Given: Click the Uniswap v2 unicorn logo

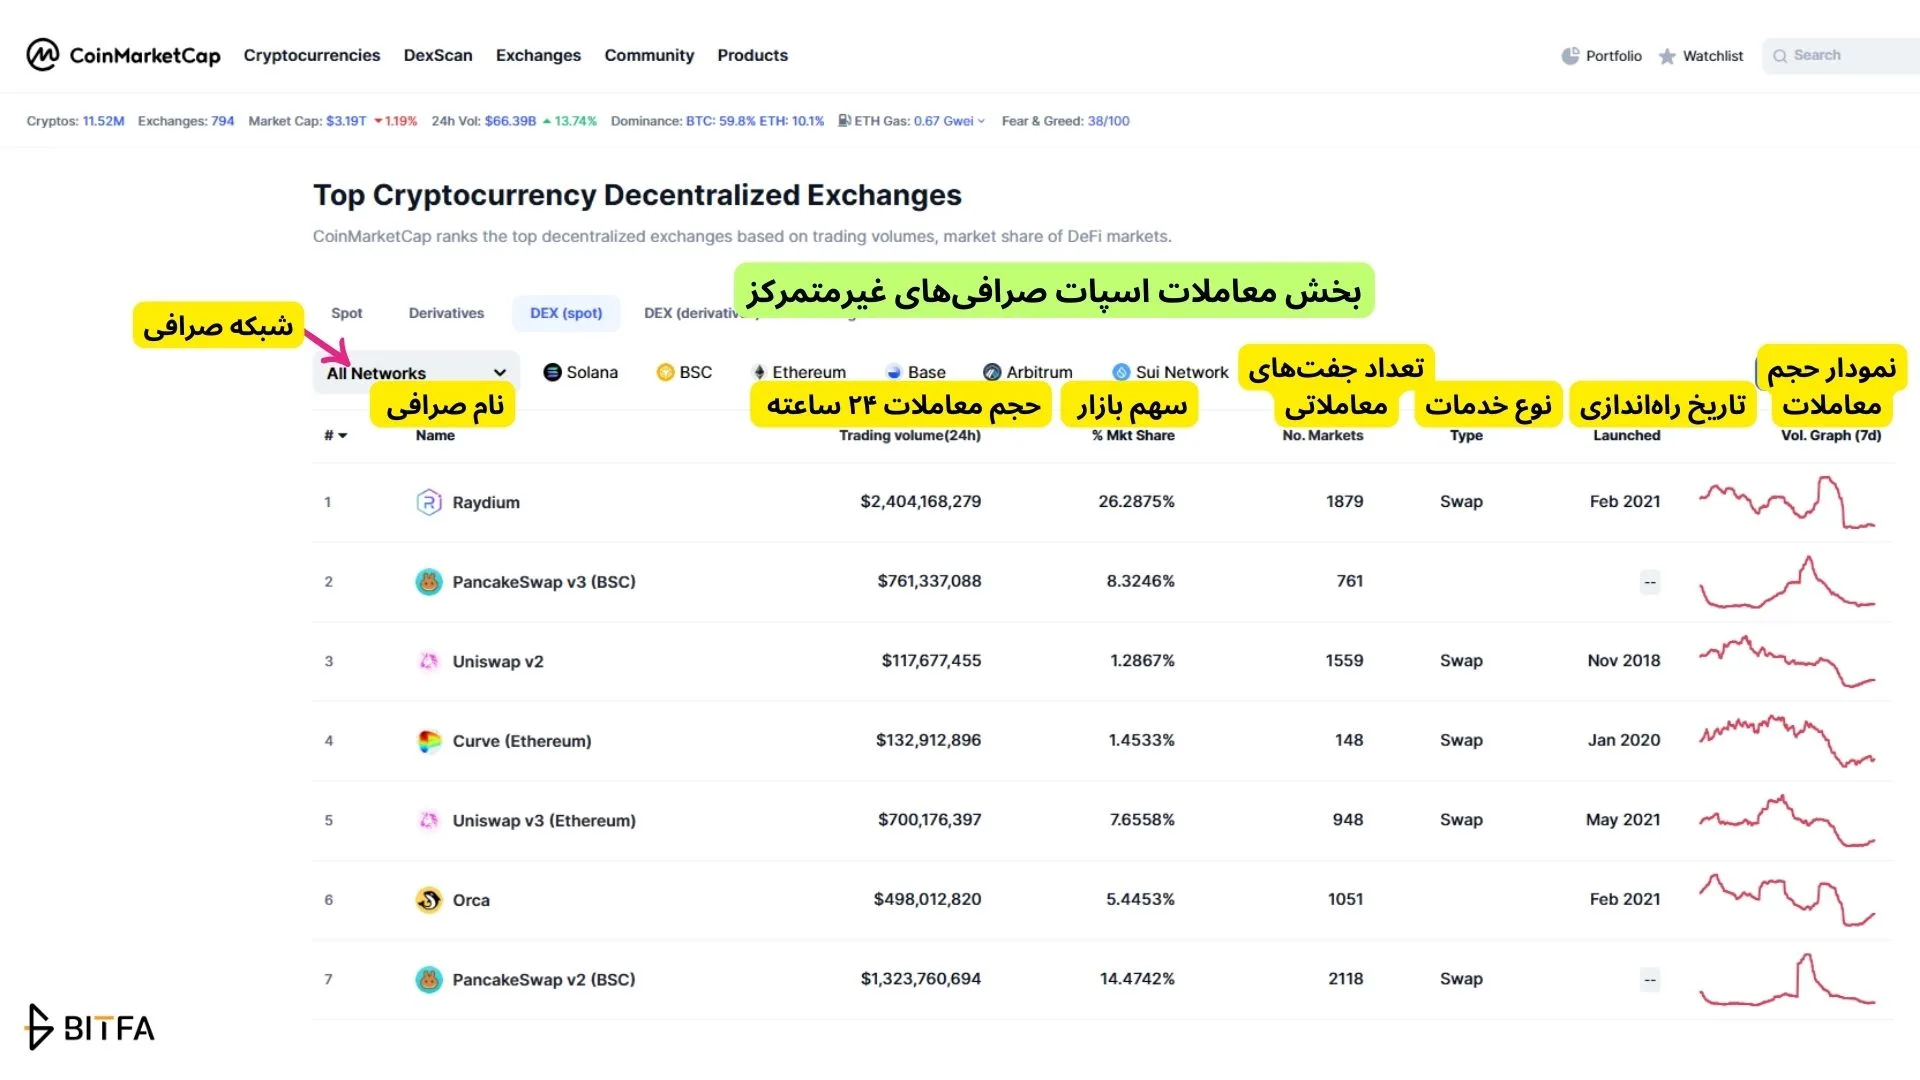Looking at the screenshot, I should 429,661.
